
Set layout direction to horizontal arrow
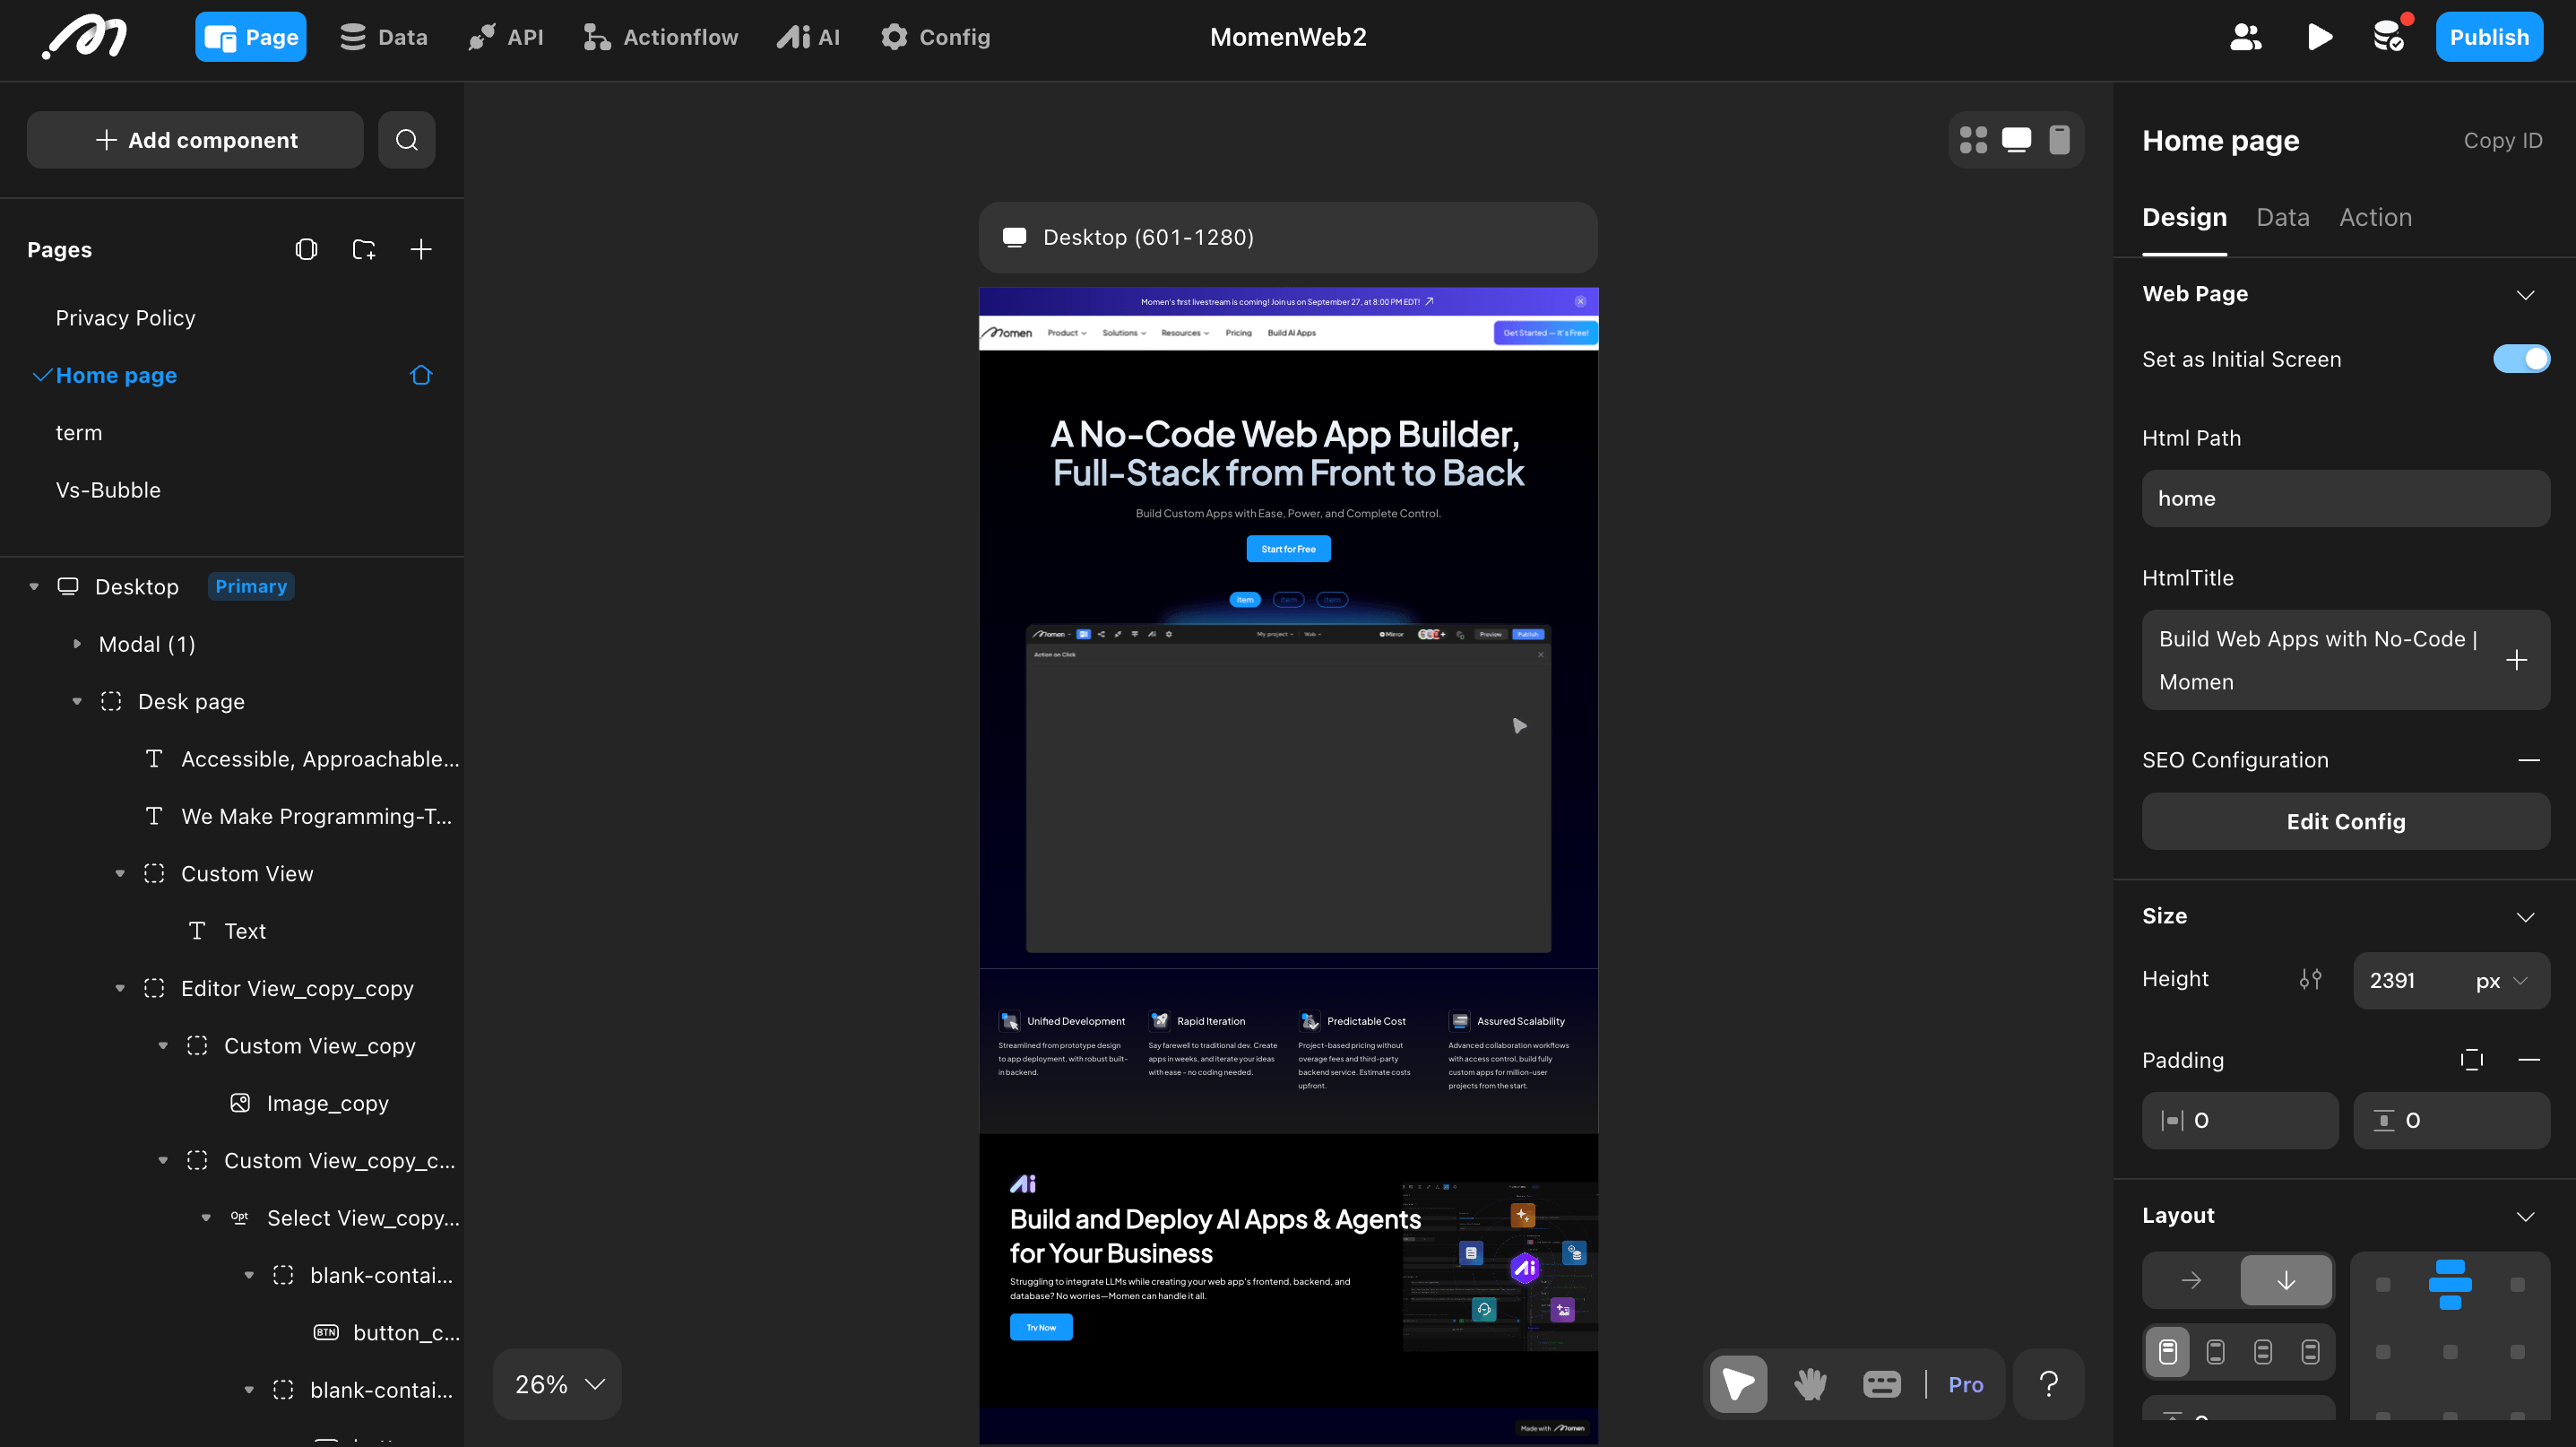(2190, 1280)
